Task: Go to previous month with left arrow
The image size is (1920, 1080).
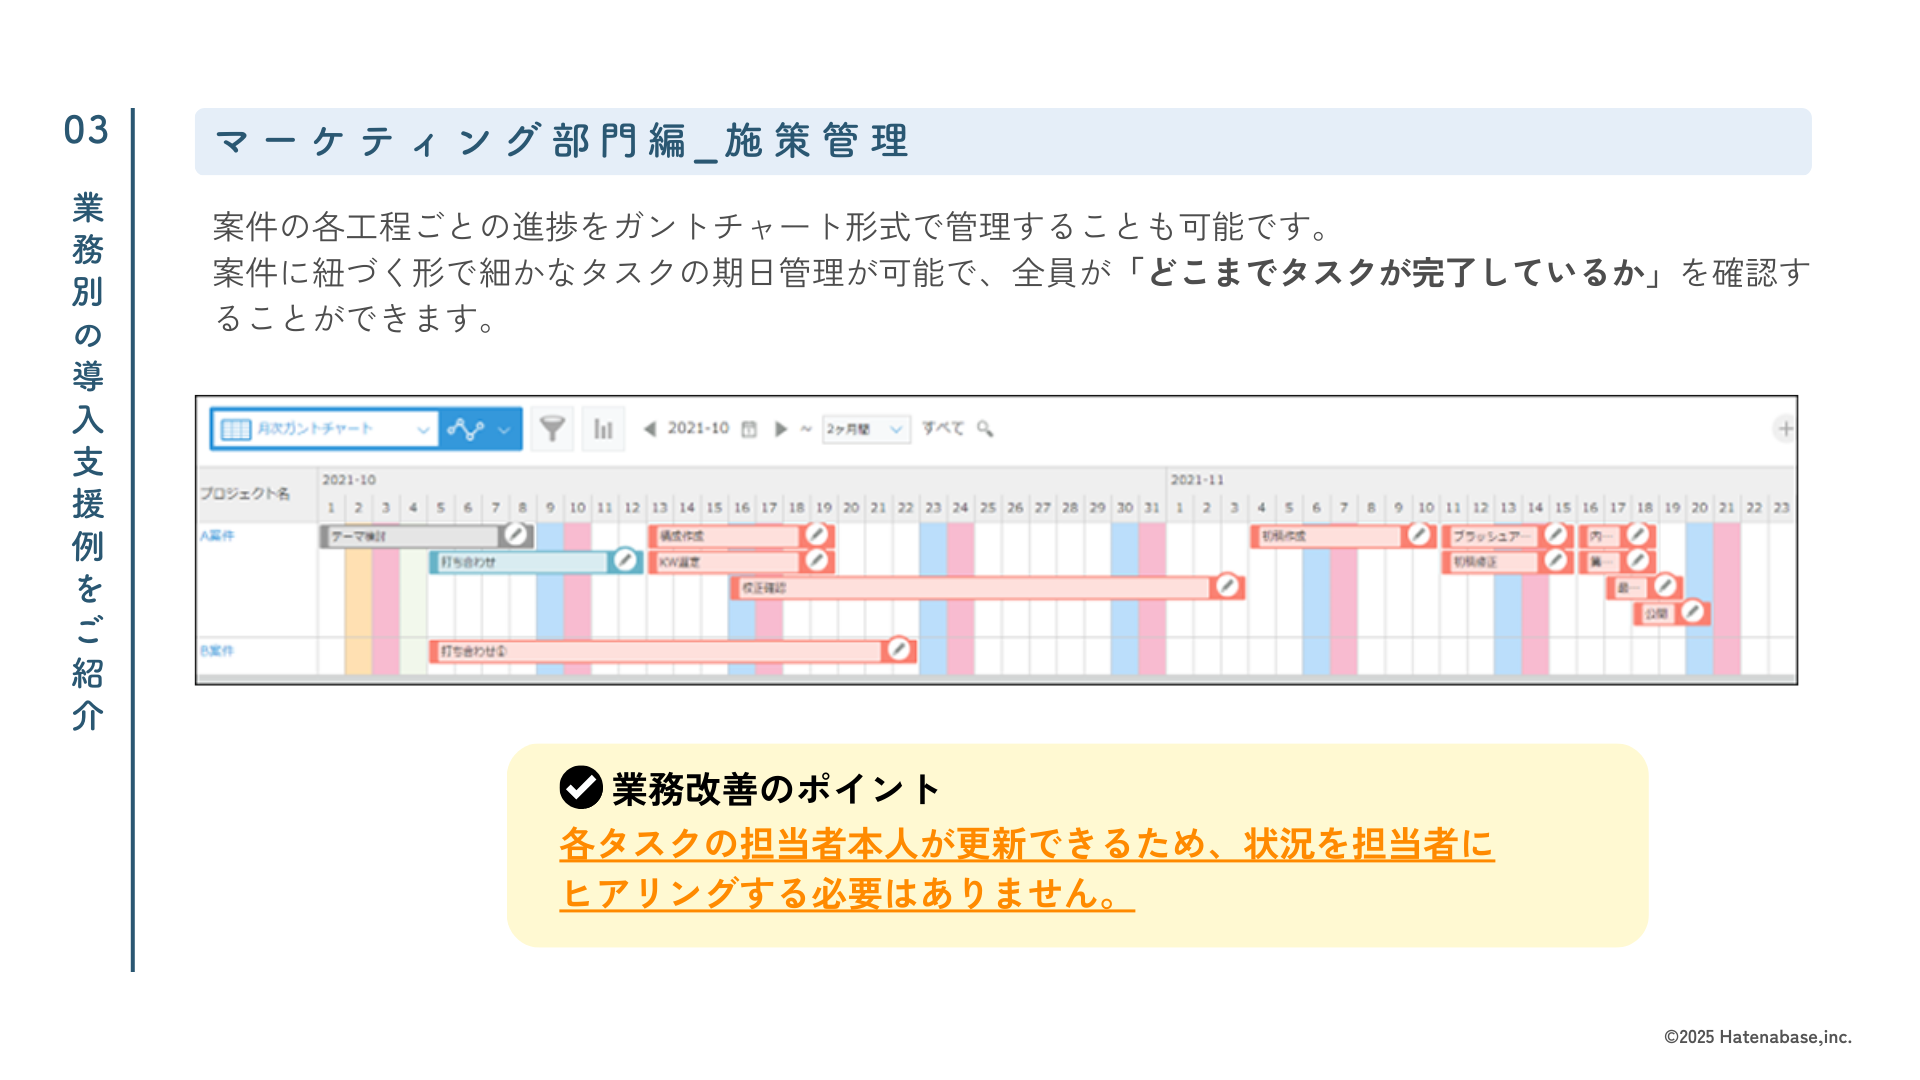Action: point(650,429)
